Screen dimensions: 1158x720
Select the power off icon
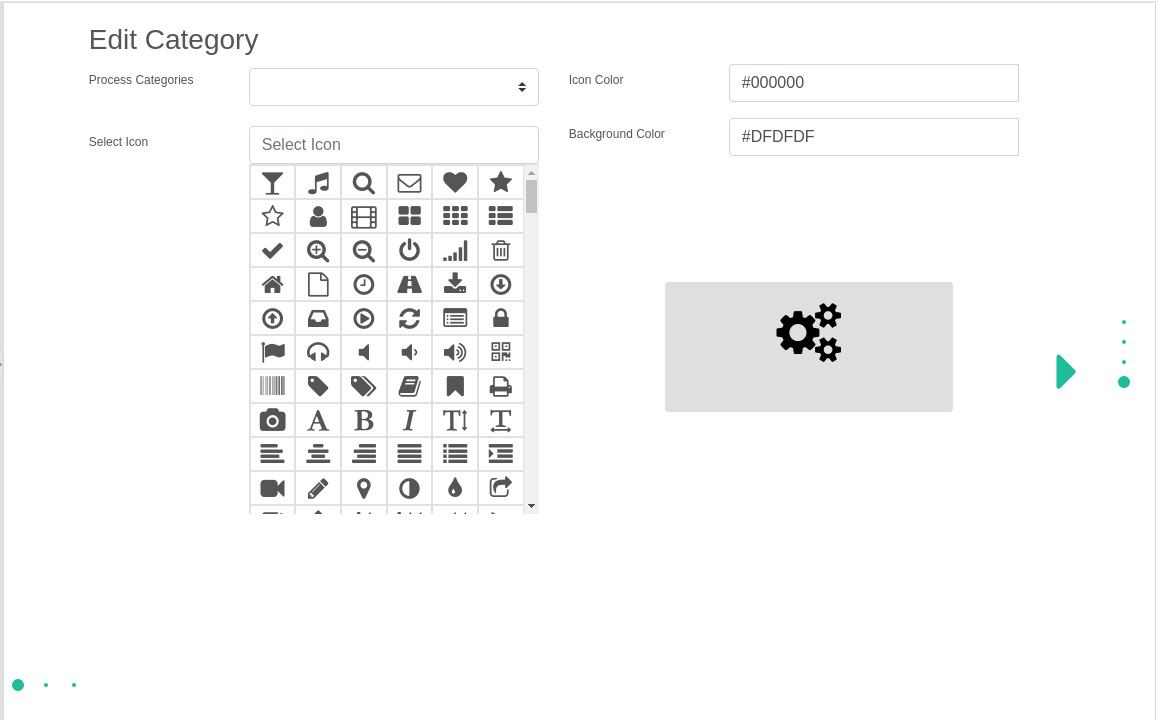pyautogui.click(x=409, y=250)
